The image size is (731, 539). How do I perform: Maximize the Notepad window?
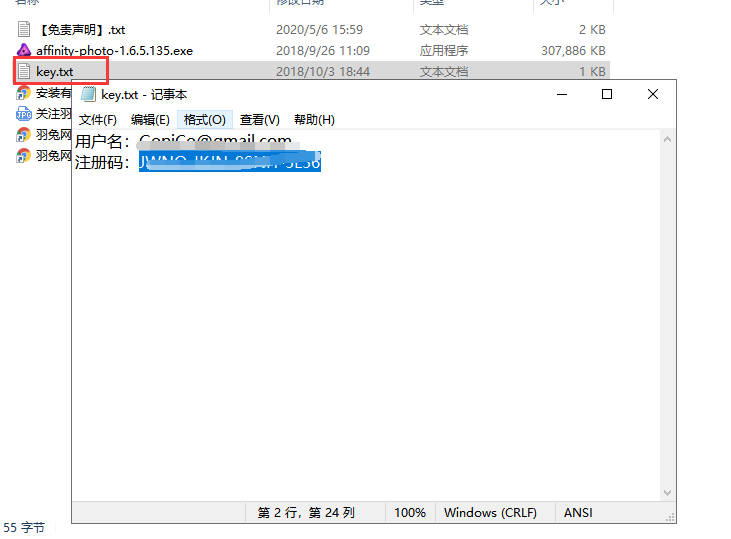[x=607, y=94]
